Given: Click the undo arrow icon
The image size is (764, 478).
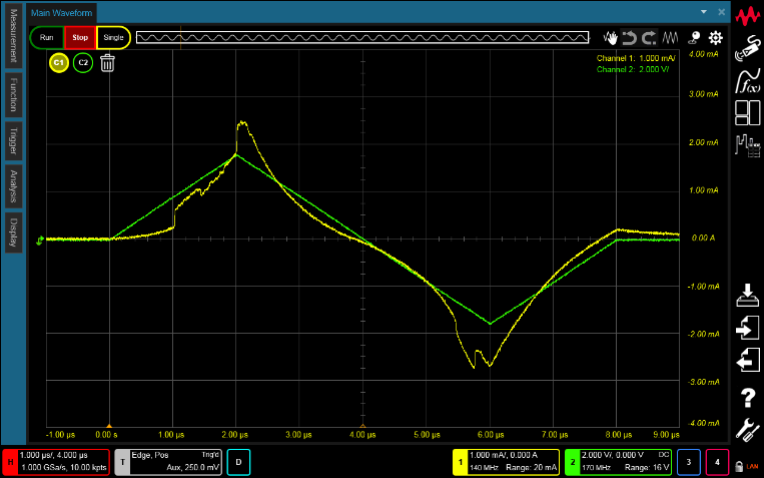Looking at the screenshot, I should (629, 38).
